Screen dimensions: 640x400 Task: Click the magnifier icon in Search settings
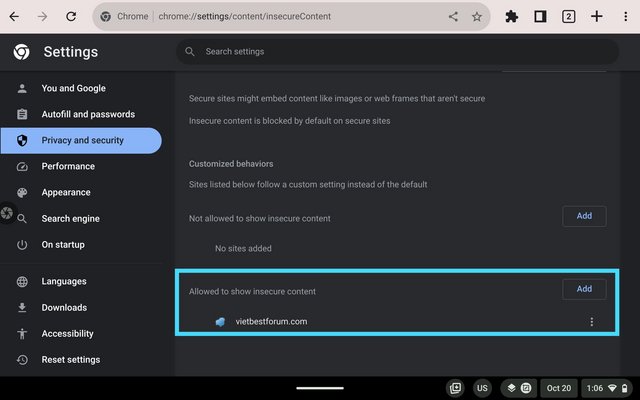click(x=190, y=51)
